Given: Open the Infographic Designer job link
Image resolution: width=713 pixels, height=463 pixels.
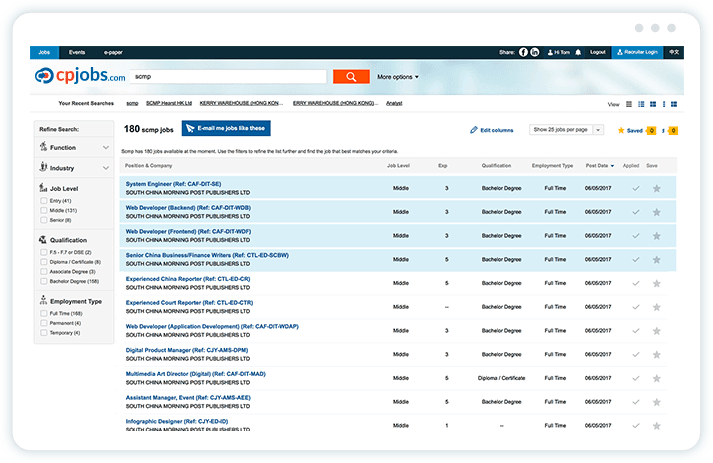Looking at the screenshot, I should click(x=177, y=421).
